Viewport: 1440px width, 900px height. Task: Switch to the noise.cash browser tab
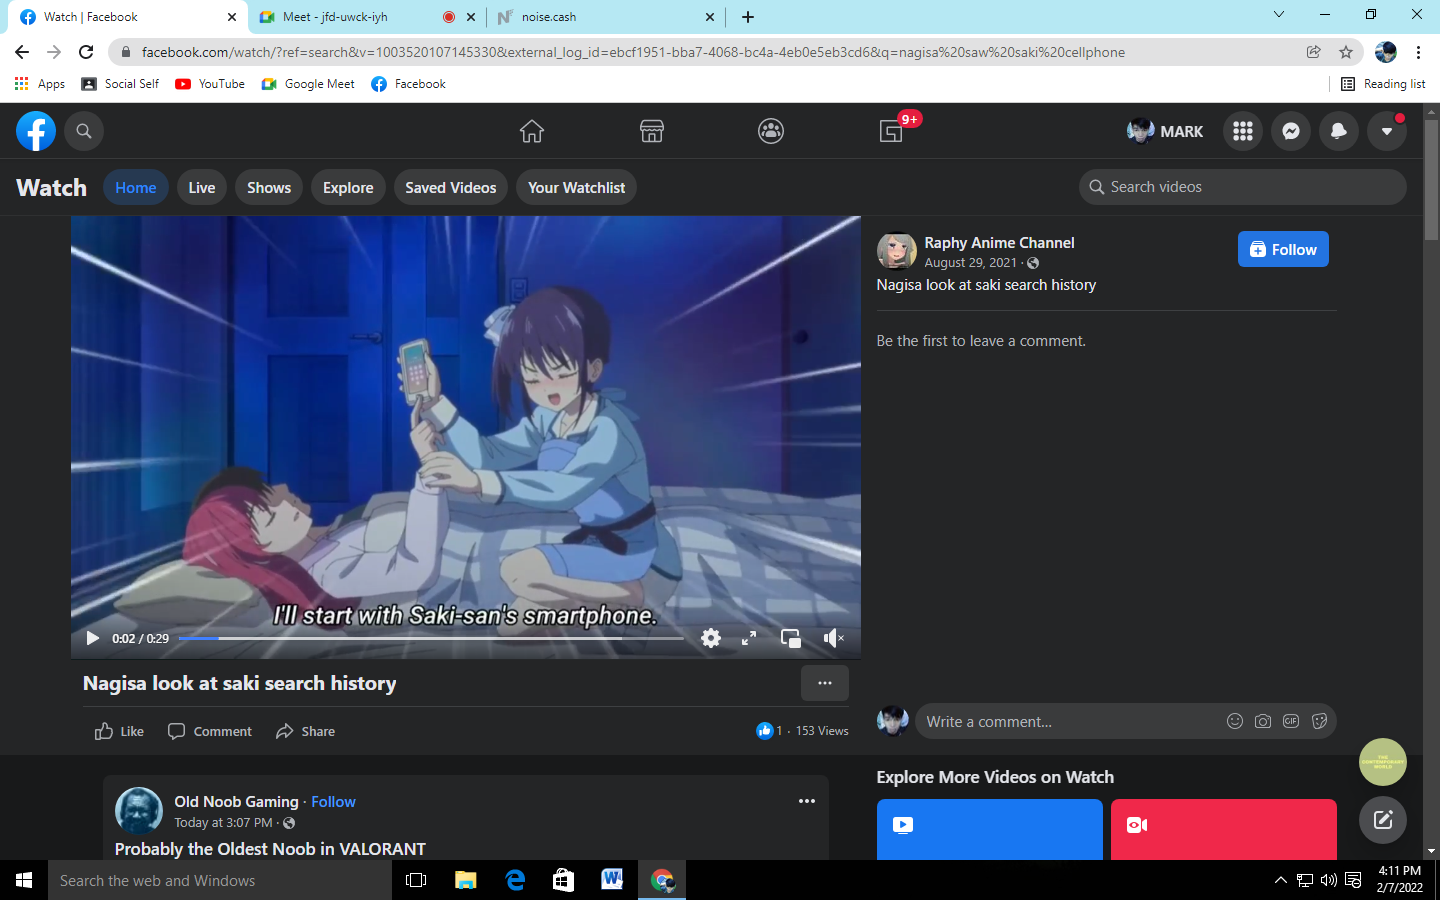[x=607, y=17]
